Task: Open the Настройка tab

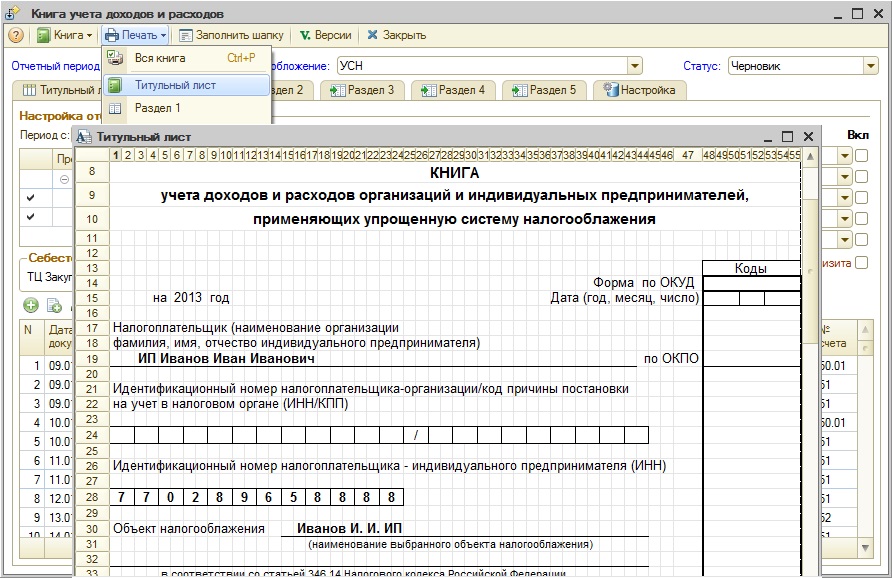Action: tap(640, 90)
